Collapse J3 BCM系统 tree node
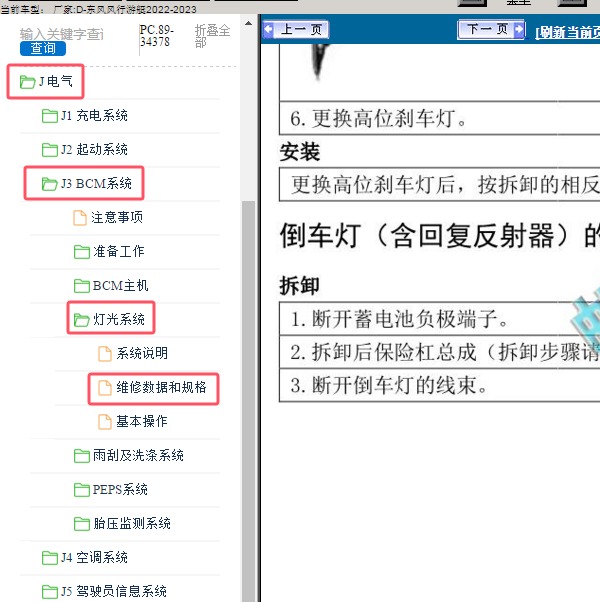This screenshot has width=600, height=602. click(x=96, y=184)
